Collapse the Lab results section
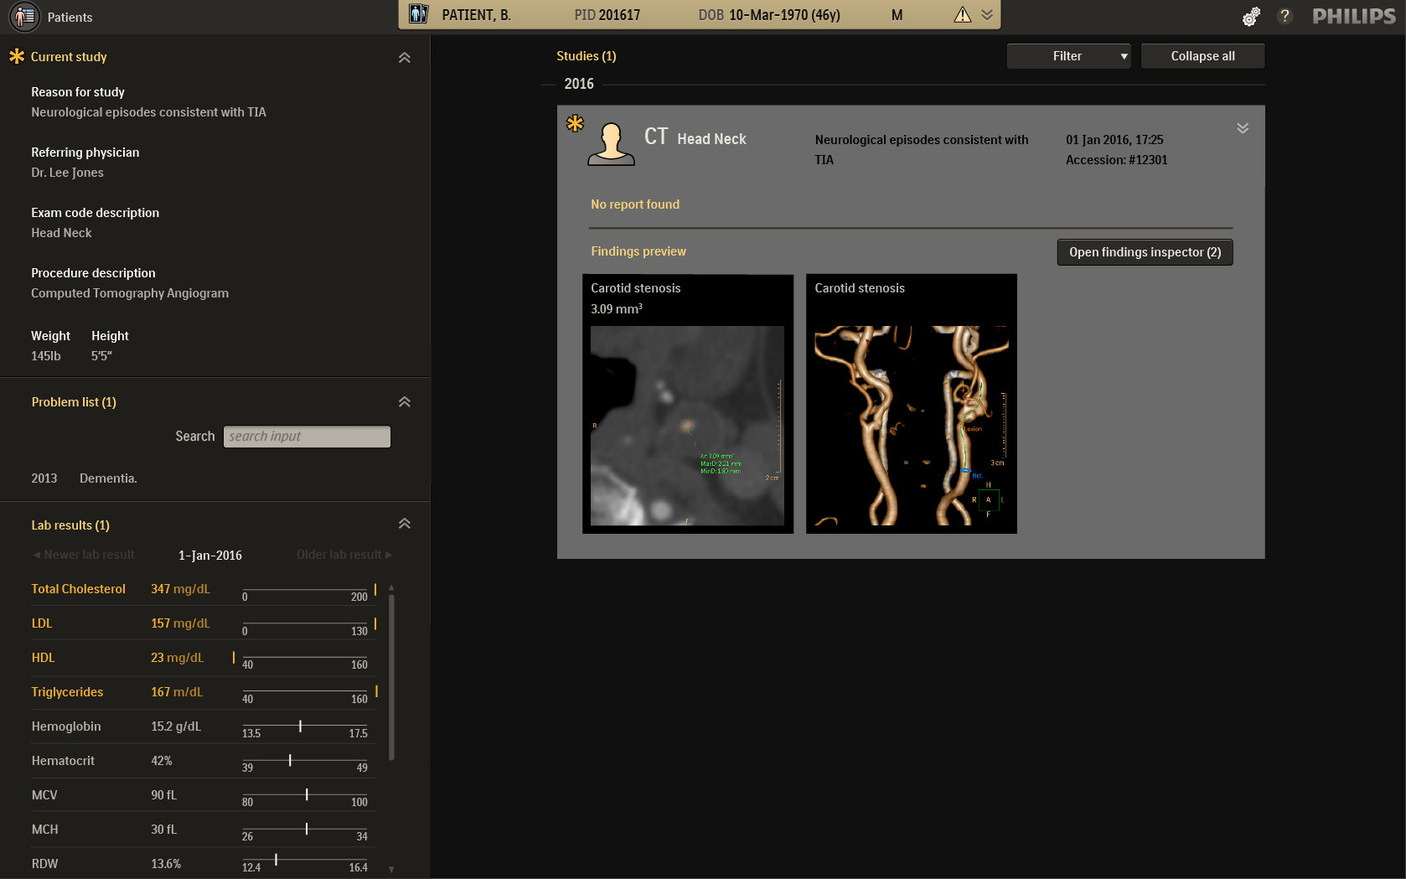1406x879 pixels. (404, 522)
